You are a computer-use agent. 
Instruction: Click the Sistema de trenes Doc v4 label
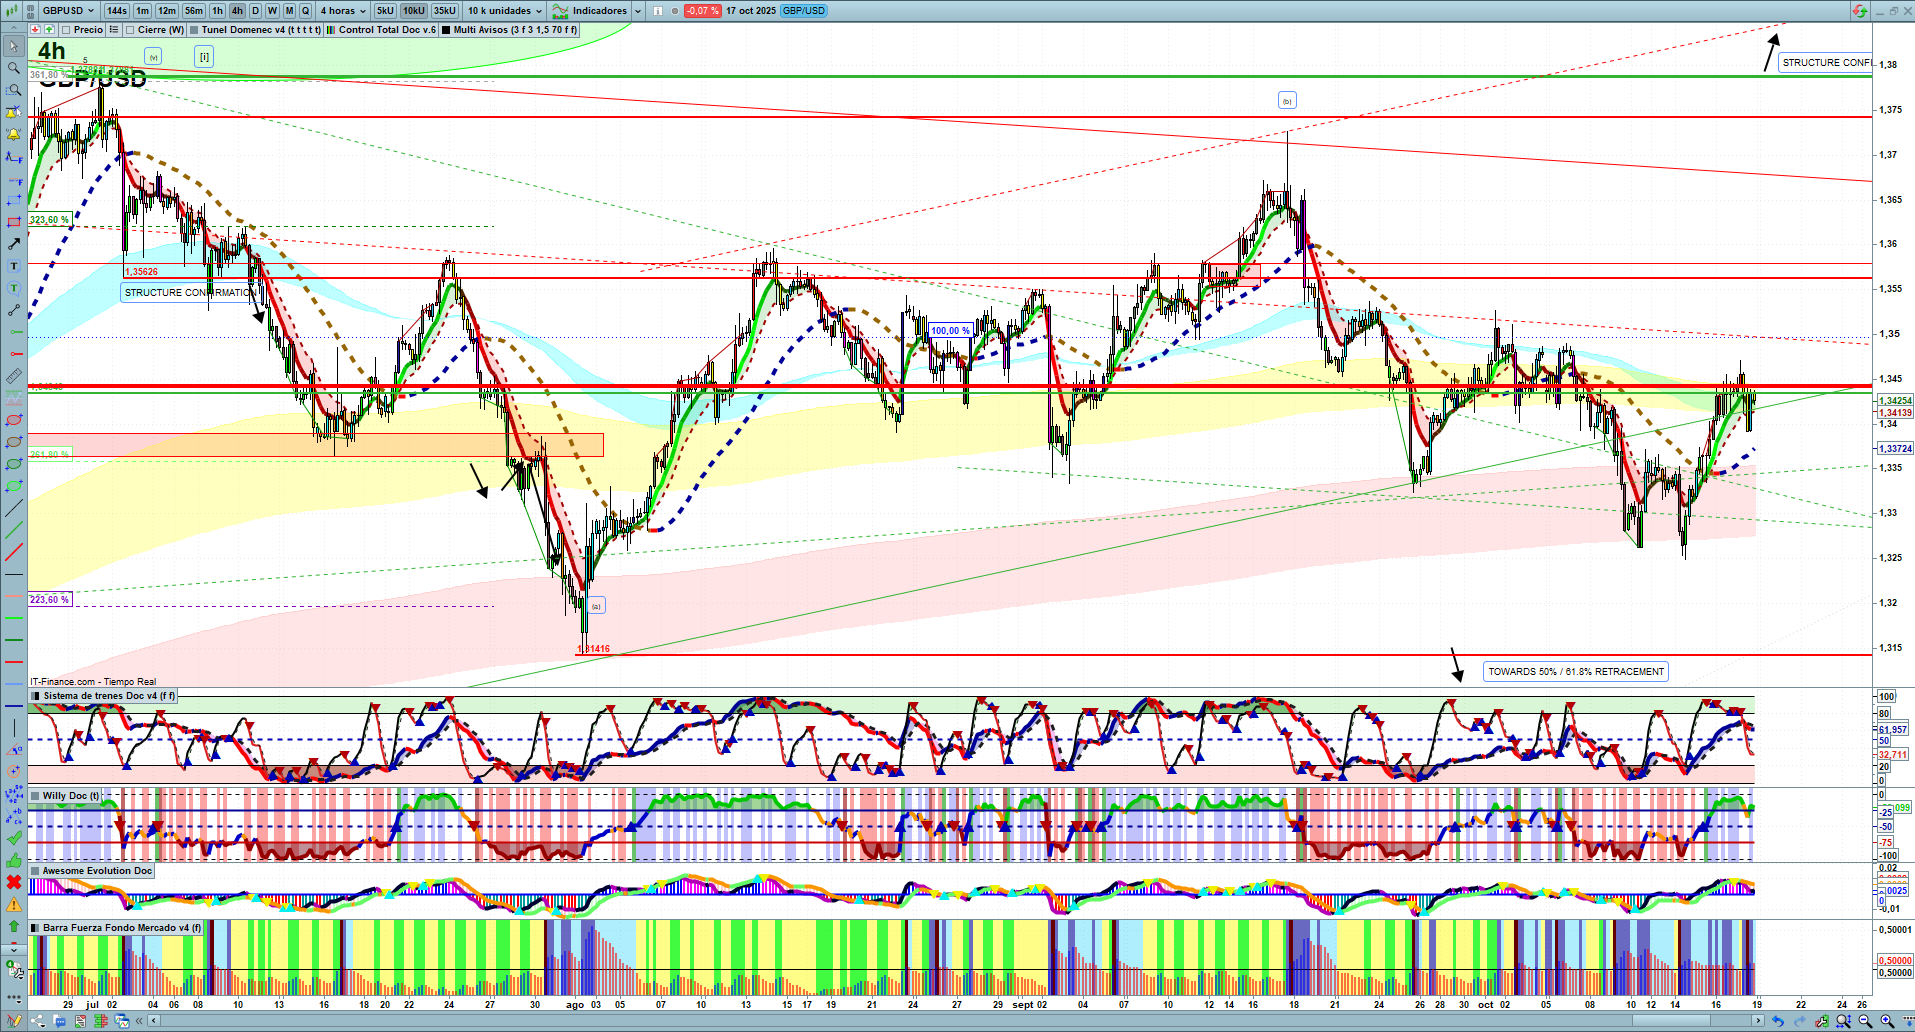[108, 696]
